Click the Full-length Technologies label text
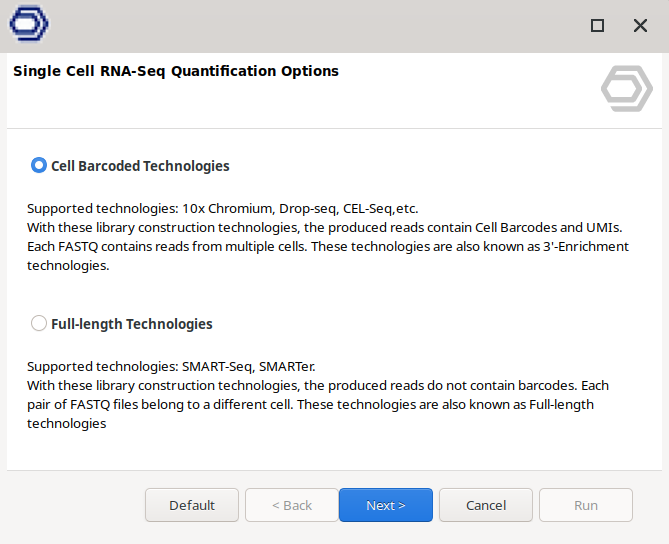This screenshot has width=669, height=544. click(131, 324)
